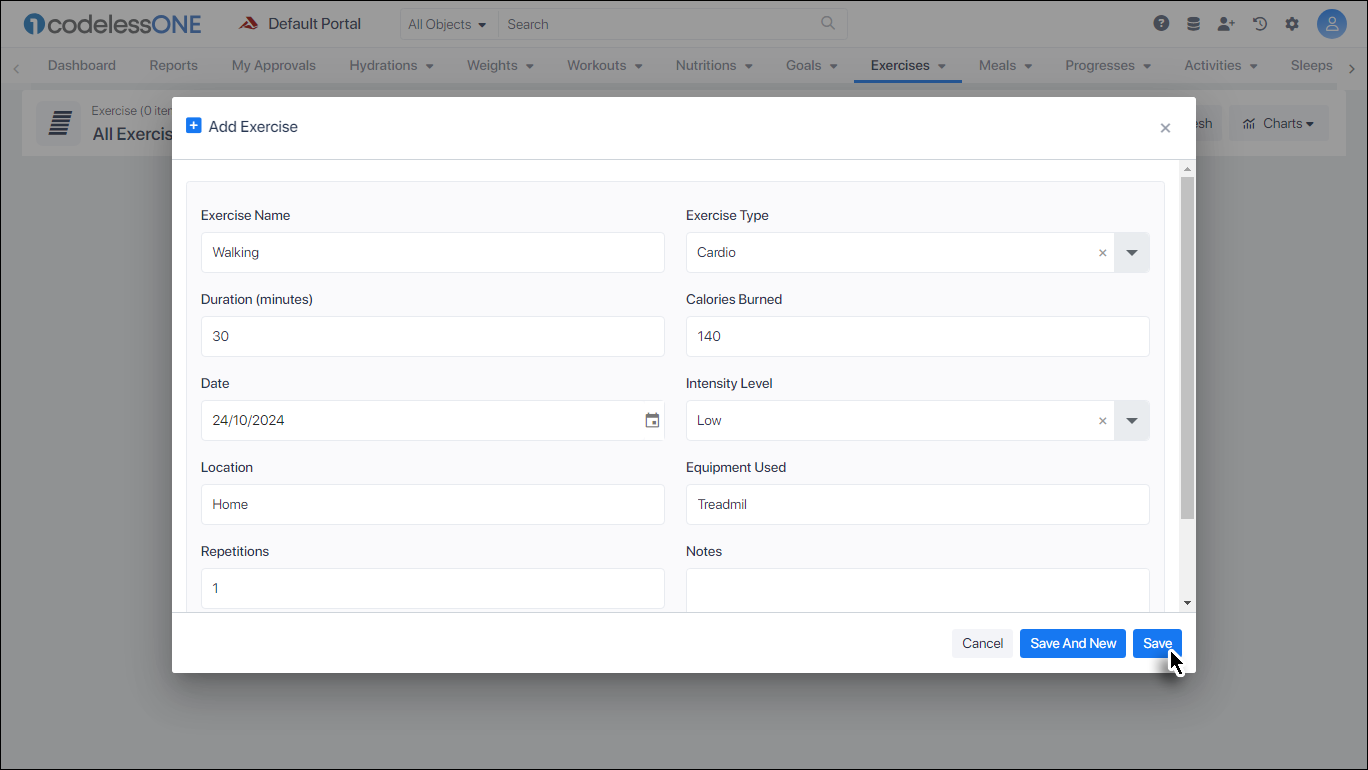Image resolution: width=1368 pixels, height=770 pixels.
Task: Click the search magnifier icon
Action: point(827,23)
